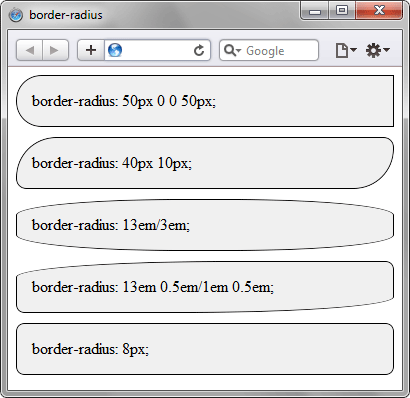Reload the page with the refresh arrow
This screenshot has width=410, height=398.
tap(199, 50)
